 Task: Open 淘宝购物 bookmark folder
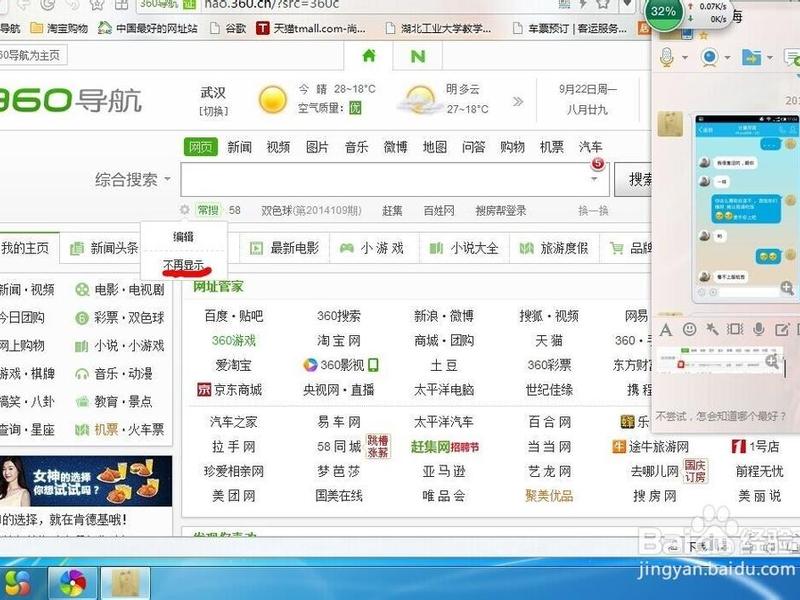pyautogui.click(x=59, y=28)
